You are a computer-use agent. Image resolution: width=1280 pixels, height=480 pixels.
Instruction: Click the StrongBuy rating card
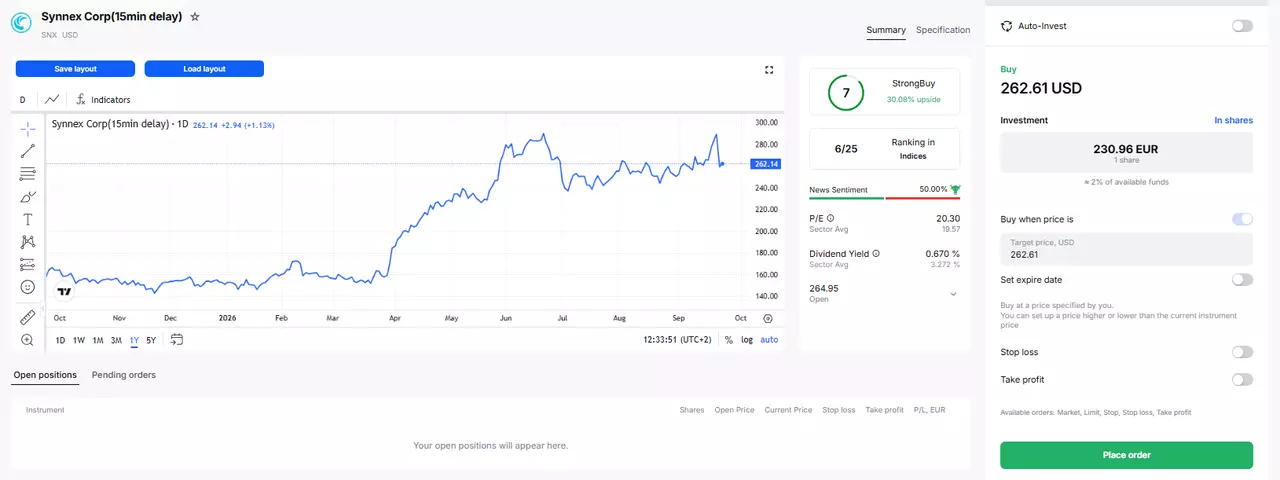point(884,92)
